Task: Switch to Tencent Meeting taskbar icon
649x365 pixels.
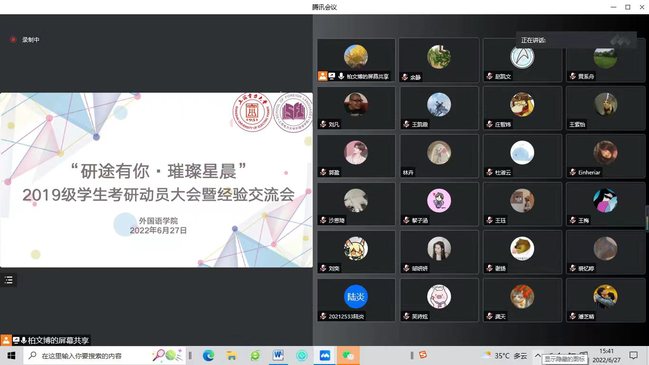Action: 324,355
